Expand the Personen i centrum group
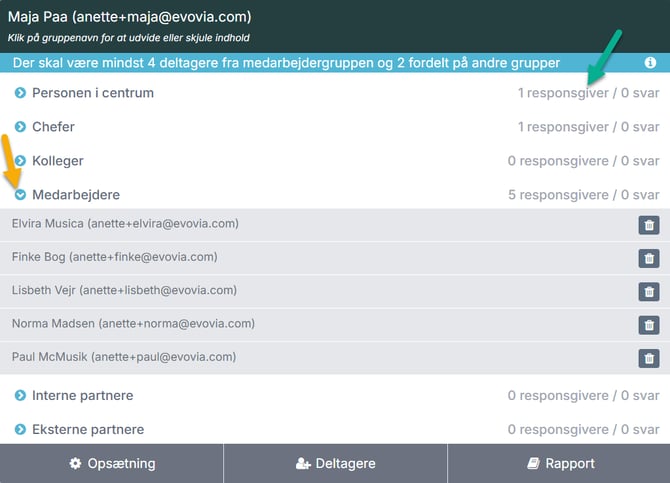 coord(20,93)
